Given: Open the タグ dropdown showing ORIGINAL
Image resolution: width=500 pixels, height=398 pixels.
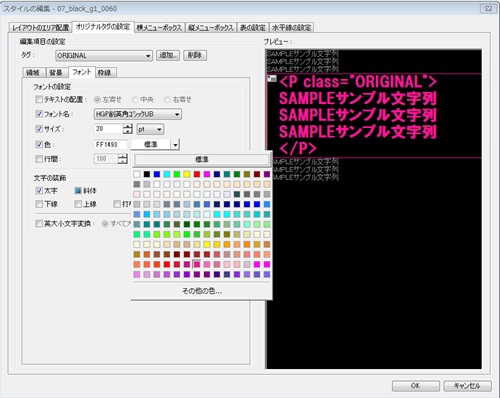Looking at the screenshot, I should click(x=104, y=56).
